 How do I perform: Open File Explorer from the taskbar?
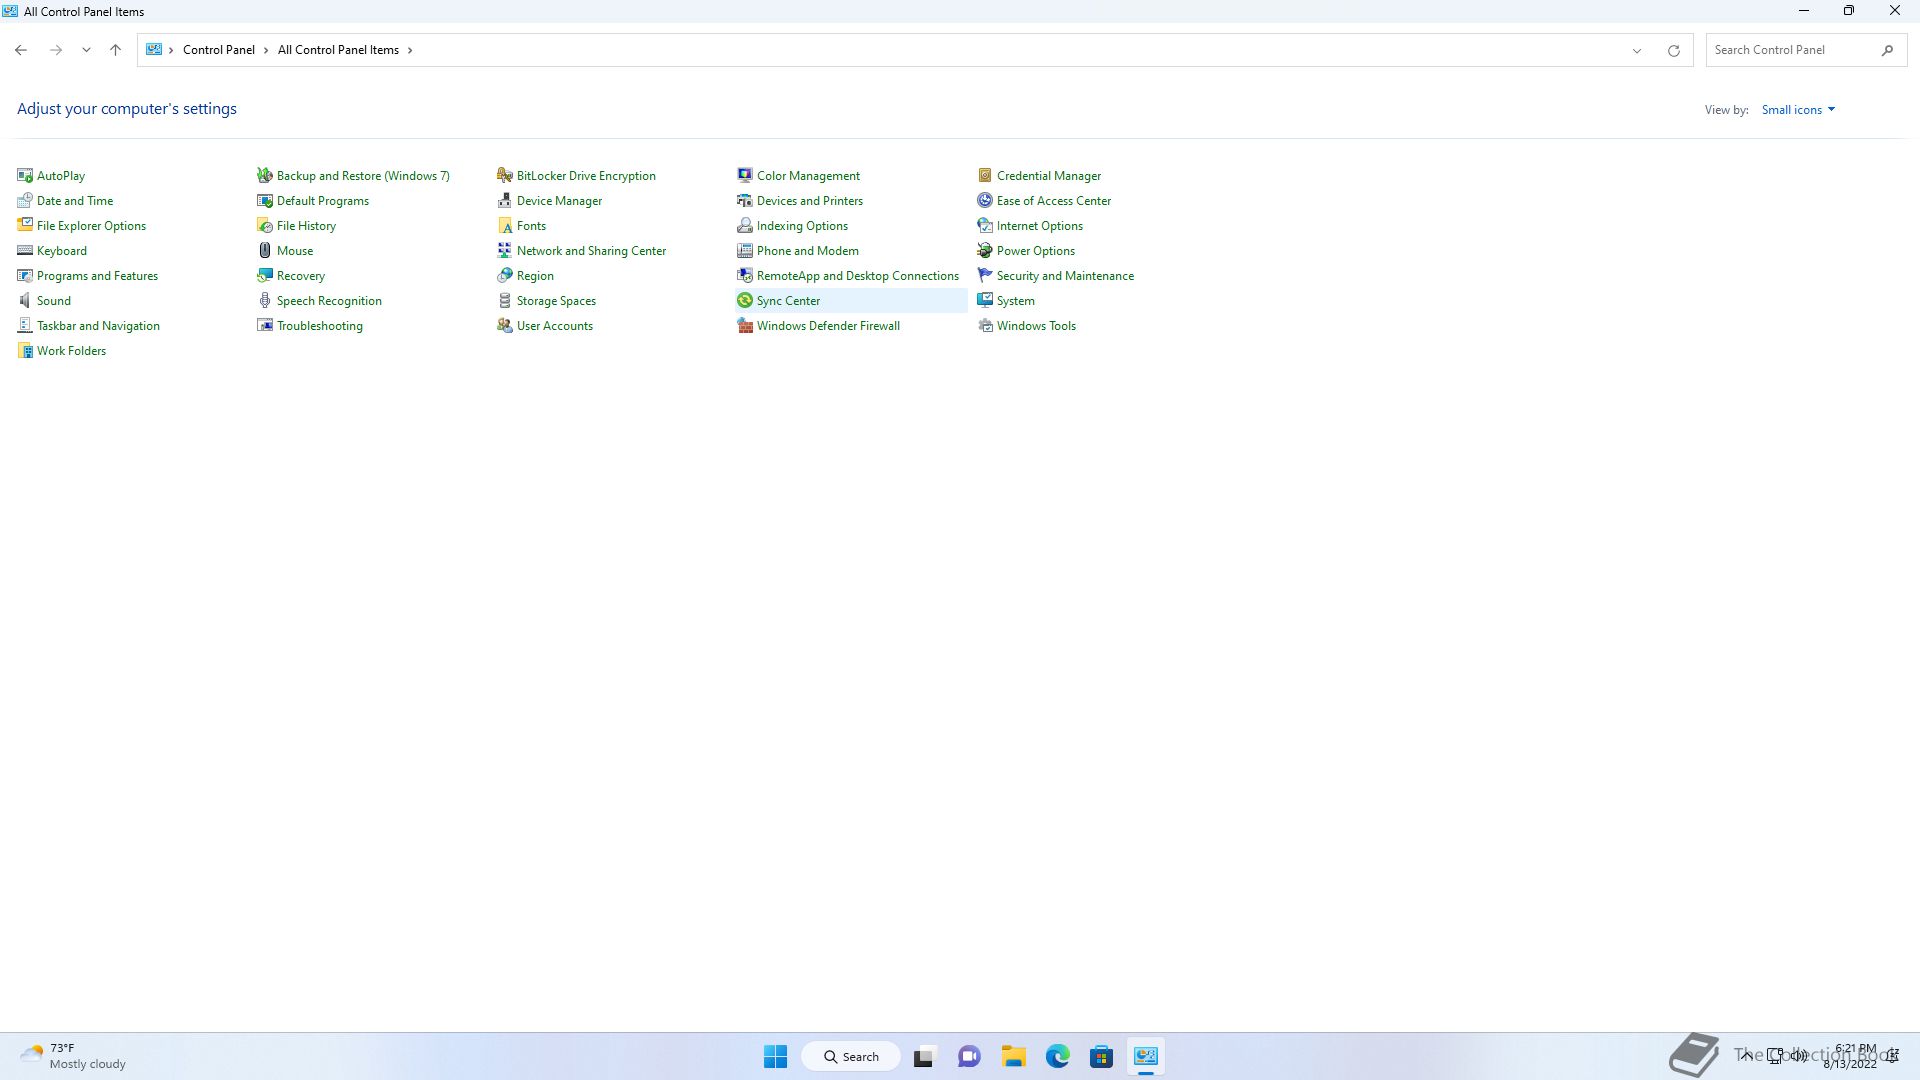(x=1014, y=1056)
